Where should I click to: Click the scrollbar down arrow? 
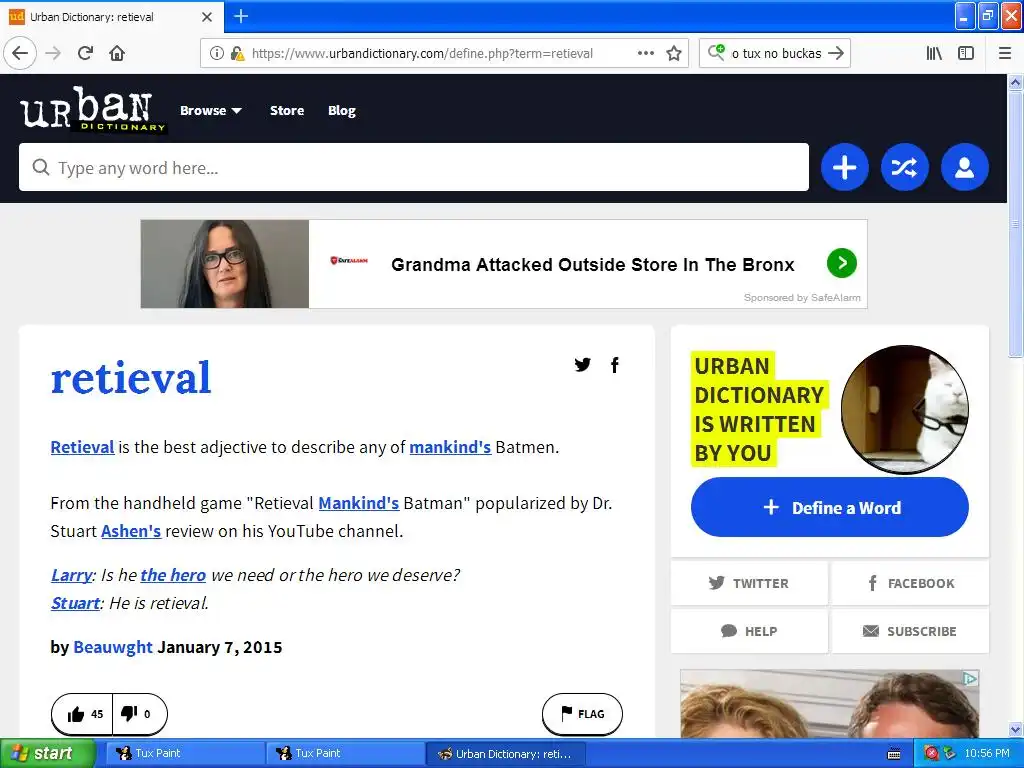1015,729
